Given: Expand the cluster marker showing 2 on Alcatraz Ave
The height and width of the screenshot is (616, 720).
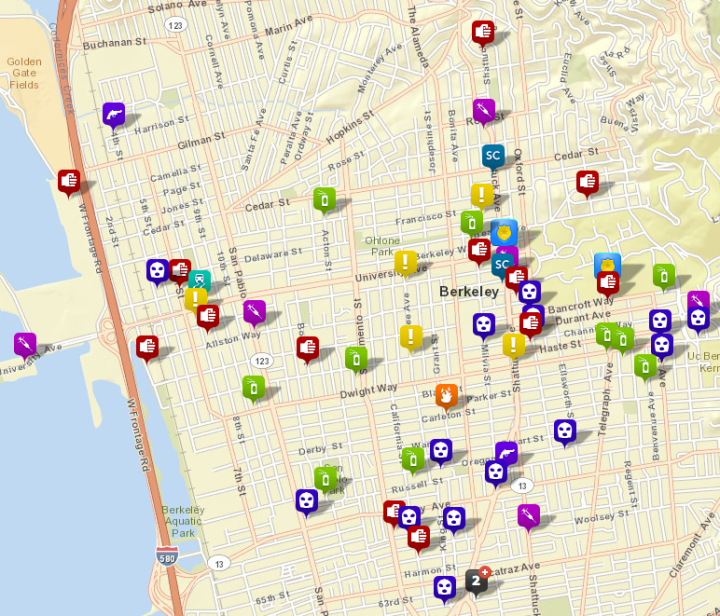Looking at the screenshot, I should (x=477, y=582).
